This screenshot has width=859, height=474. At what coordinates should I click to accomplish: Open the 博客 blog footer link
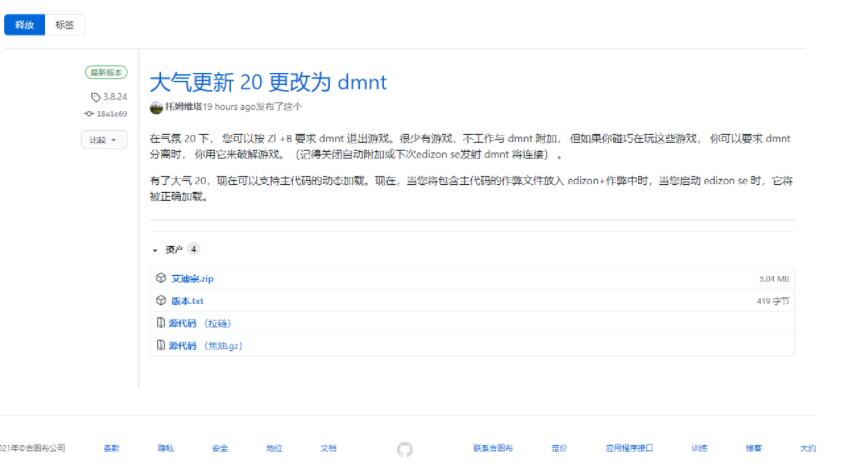[x=754, y=448]
